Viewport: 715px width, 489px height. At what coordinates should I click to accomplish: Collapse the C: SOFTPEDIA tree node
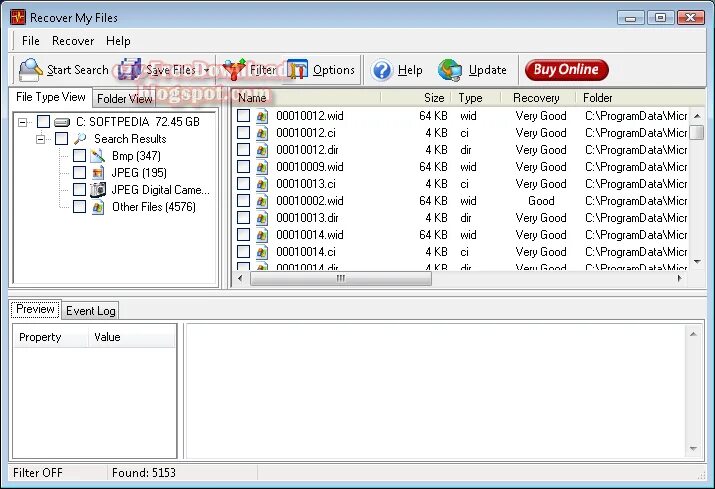click(22, 122)
